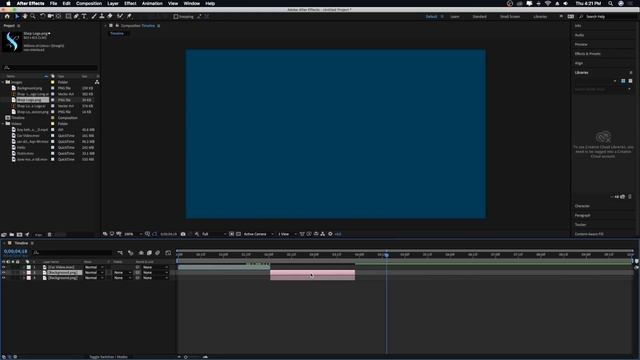Viewport: 640px width, 360px height.
Task: Expand selected Background.png layer twirl arrow
Action: pyautogui.click(x=24, y=273)
